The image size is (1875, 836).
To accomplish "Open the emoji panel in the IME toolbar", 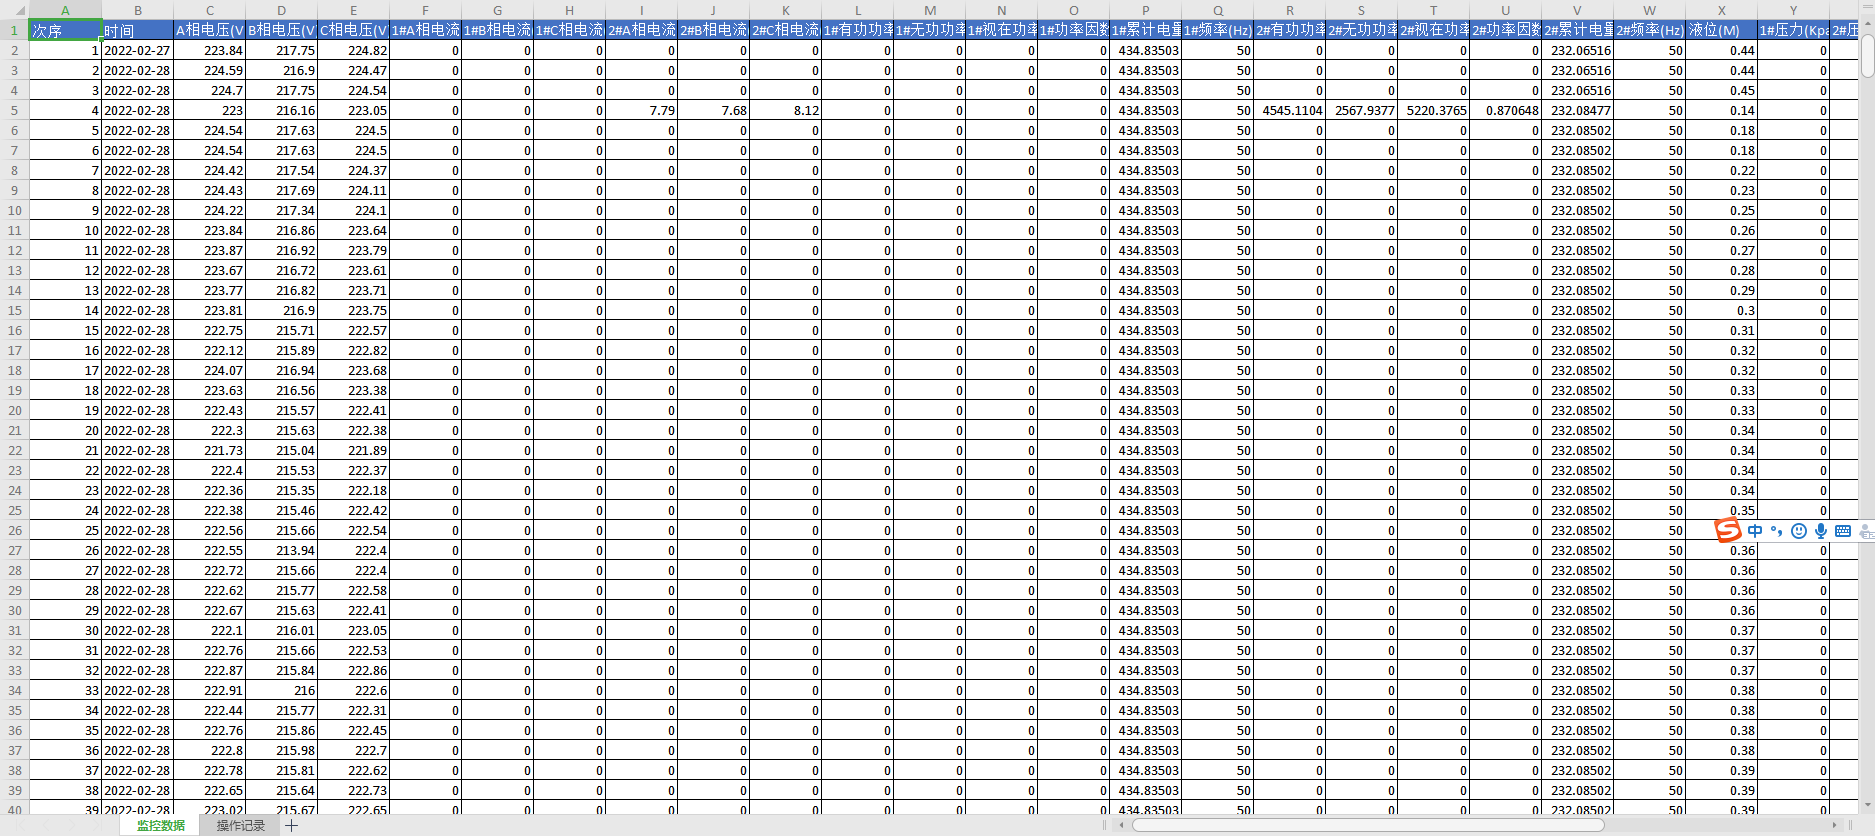I will click(1799, 531).
